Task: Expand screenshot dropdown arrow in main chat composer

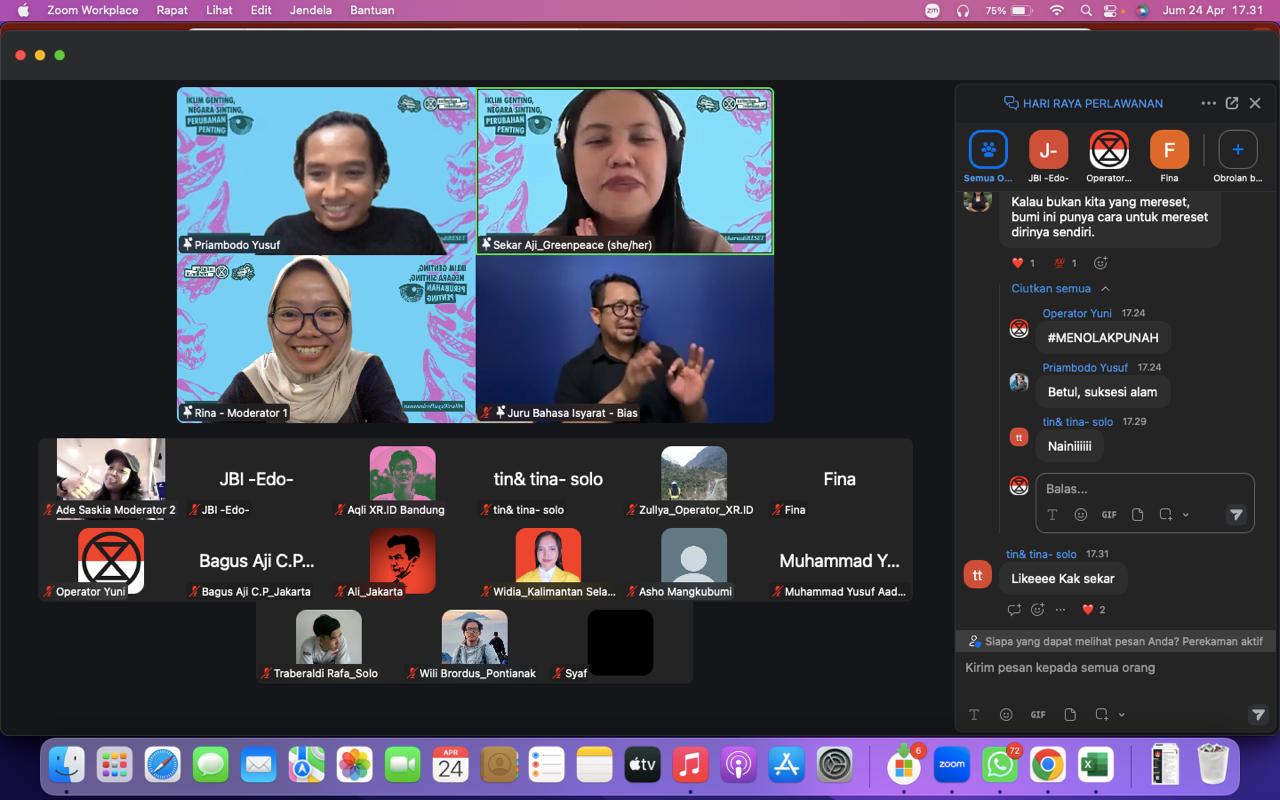Action: coord(1122,714)
